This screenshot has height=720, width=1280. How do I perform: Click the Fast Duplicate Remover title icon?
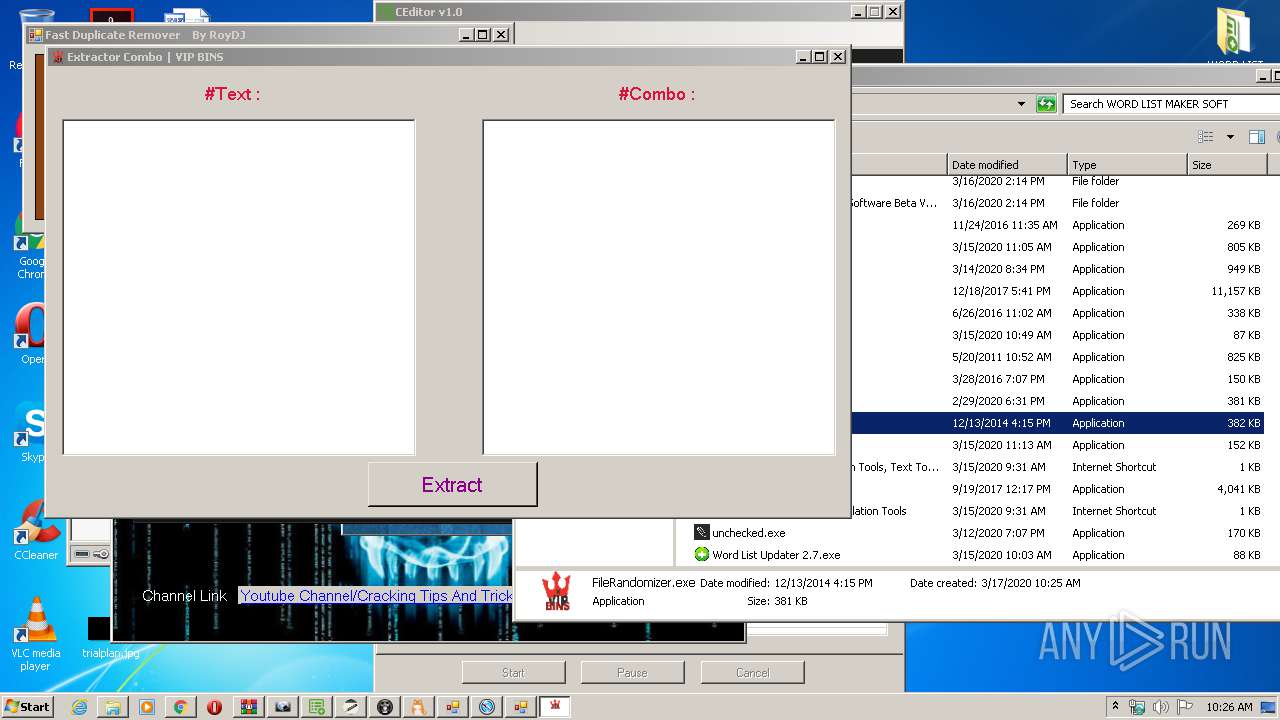point(36,35)
